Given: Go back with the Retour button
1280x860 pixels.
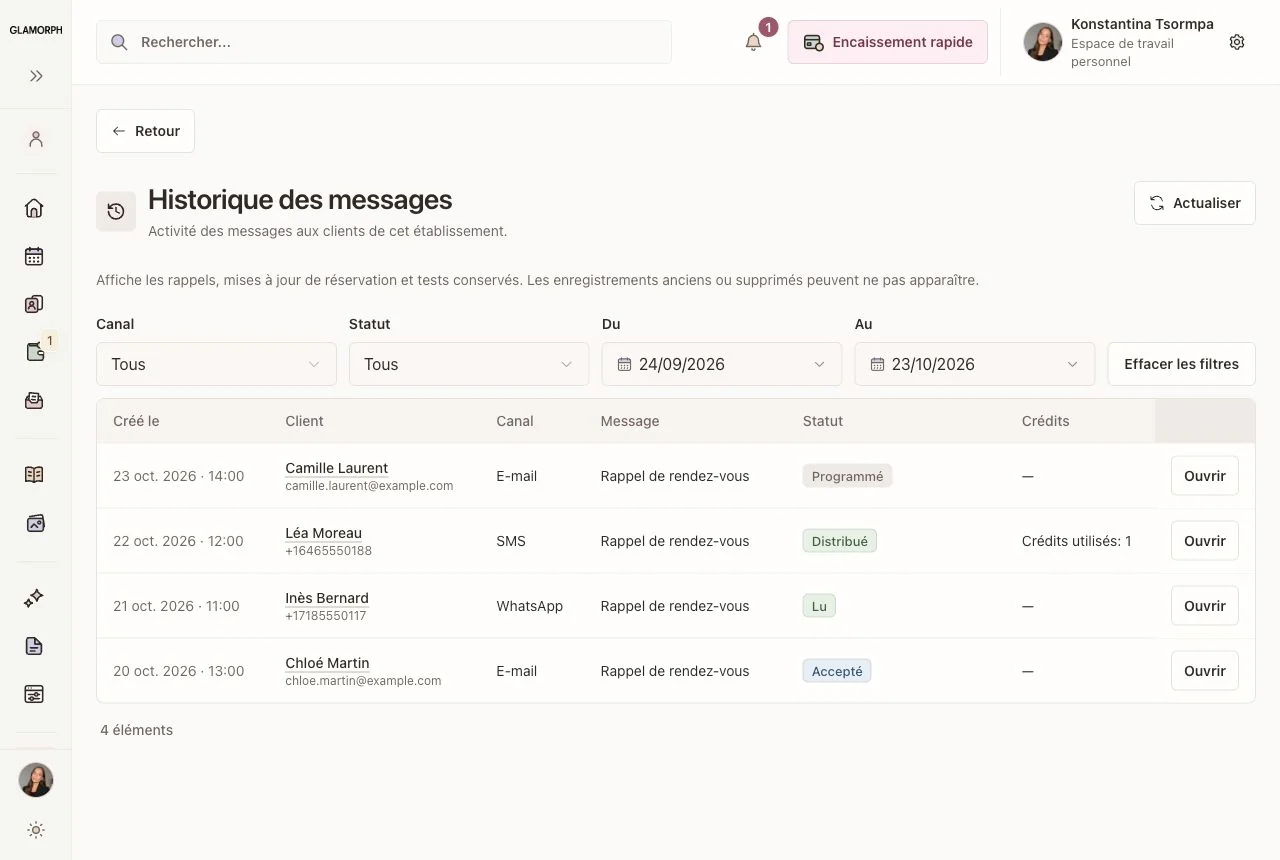Looking at the screenshot, I should pyautogui.click(x=145, y=131).
